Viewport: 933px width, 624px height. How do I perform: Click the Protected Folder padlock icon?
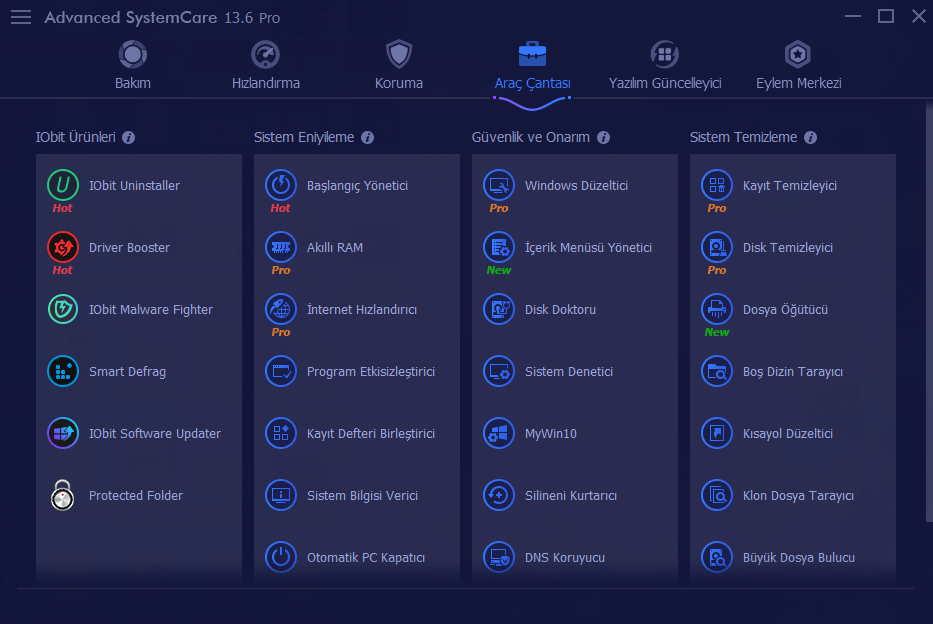point(62,495)
